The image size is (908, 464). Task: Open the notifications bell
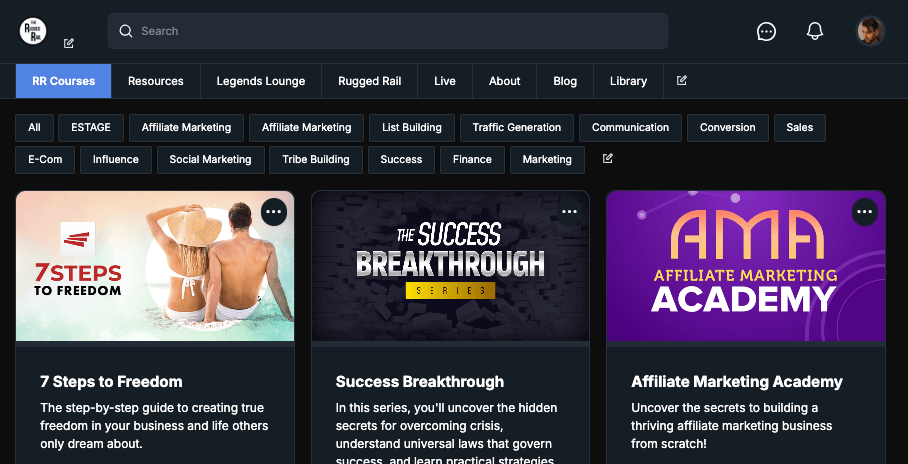click(x=815, y=31)
